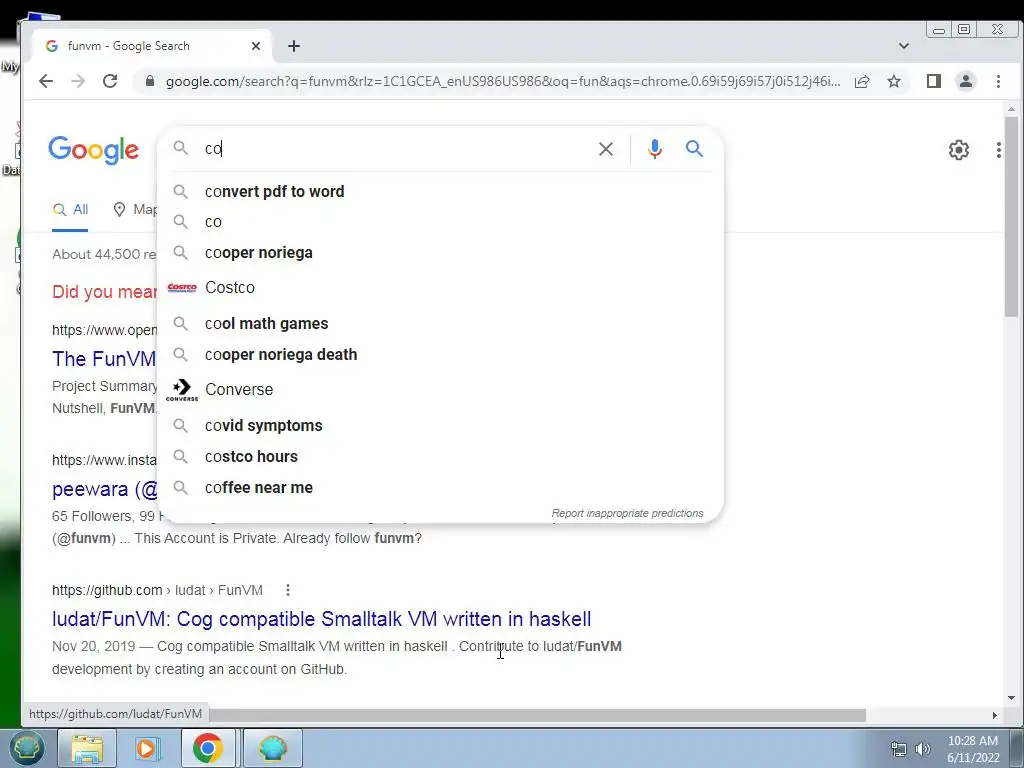1024x768 pixels.
Task: Choose suggestion 'costco hours'
Action: tap(441, 456)
